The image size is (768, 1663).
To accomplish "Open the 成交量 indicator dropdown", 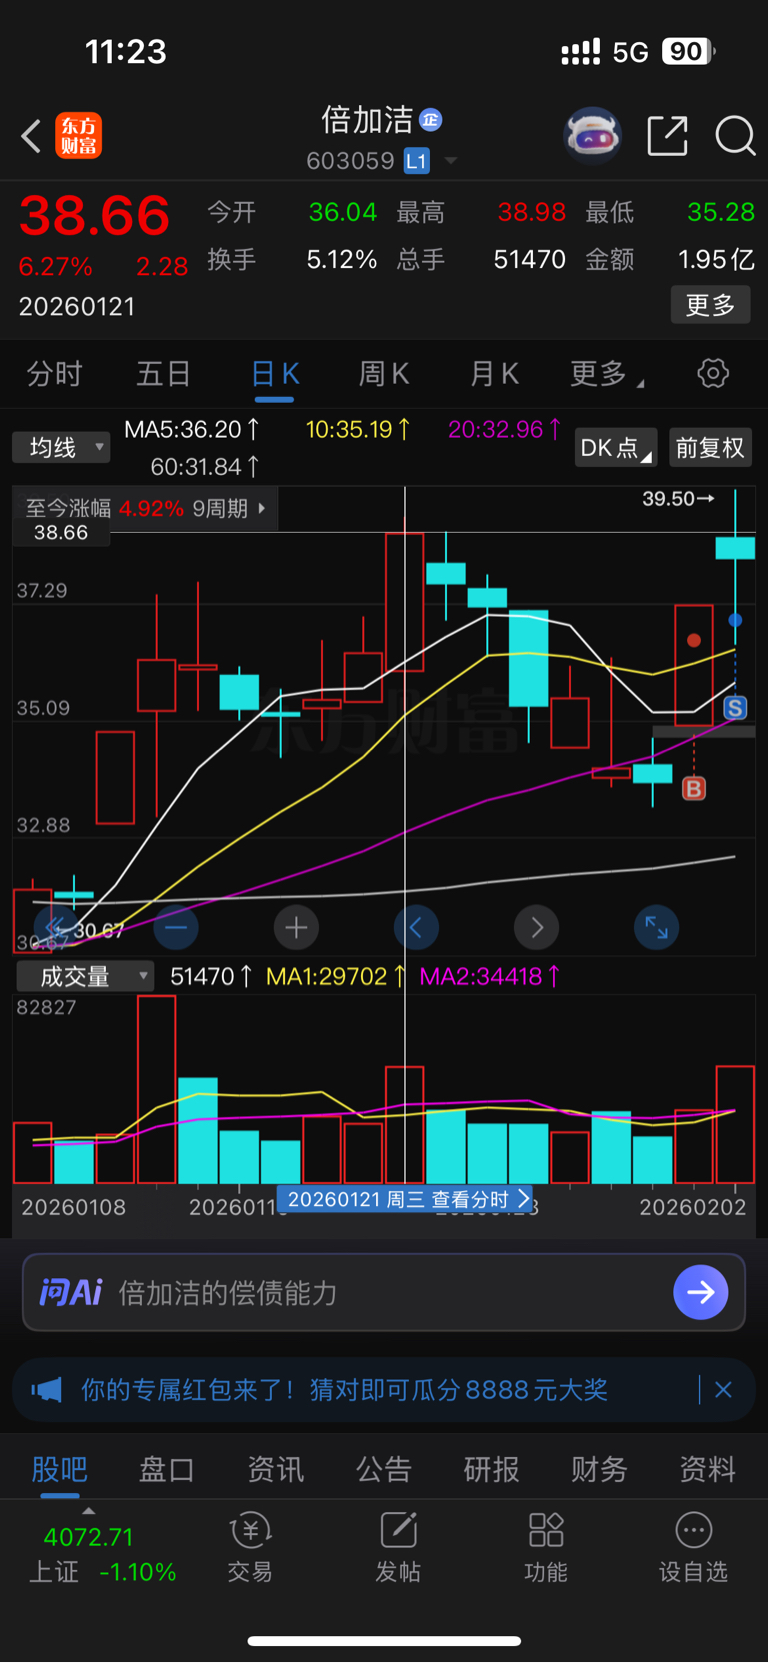I will pos(85,976).
